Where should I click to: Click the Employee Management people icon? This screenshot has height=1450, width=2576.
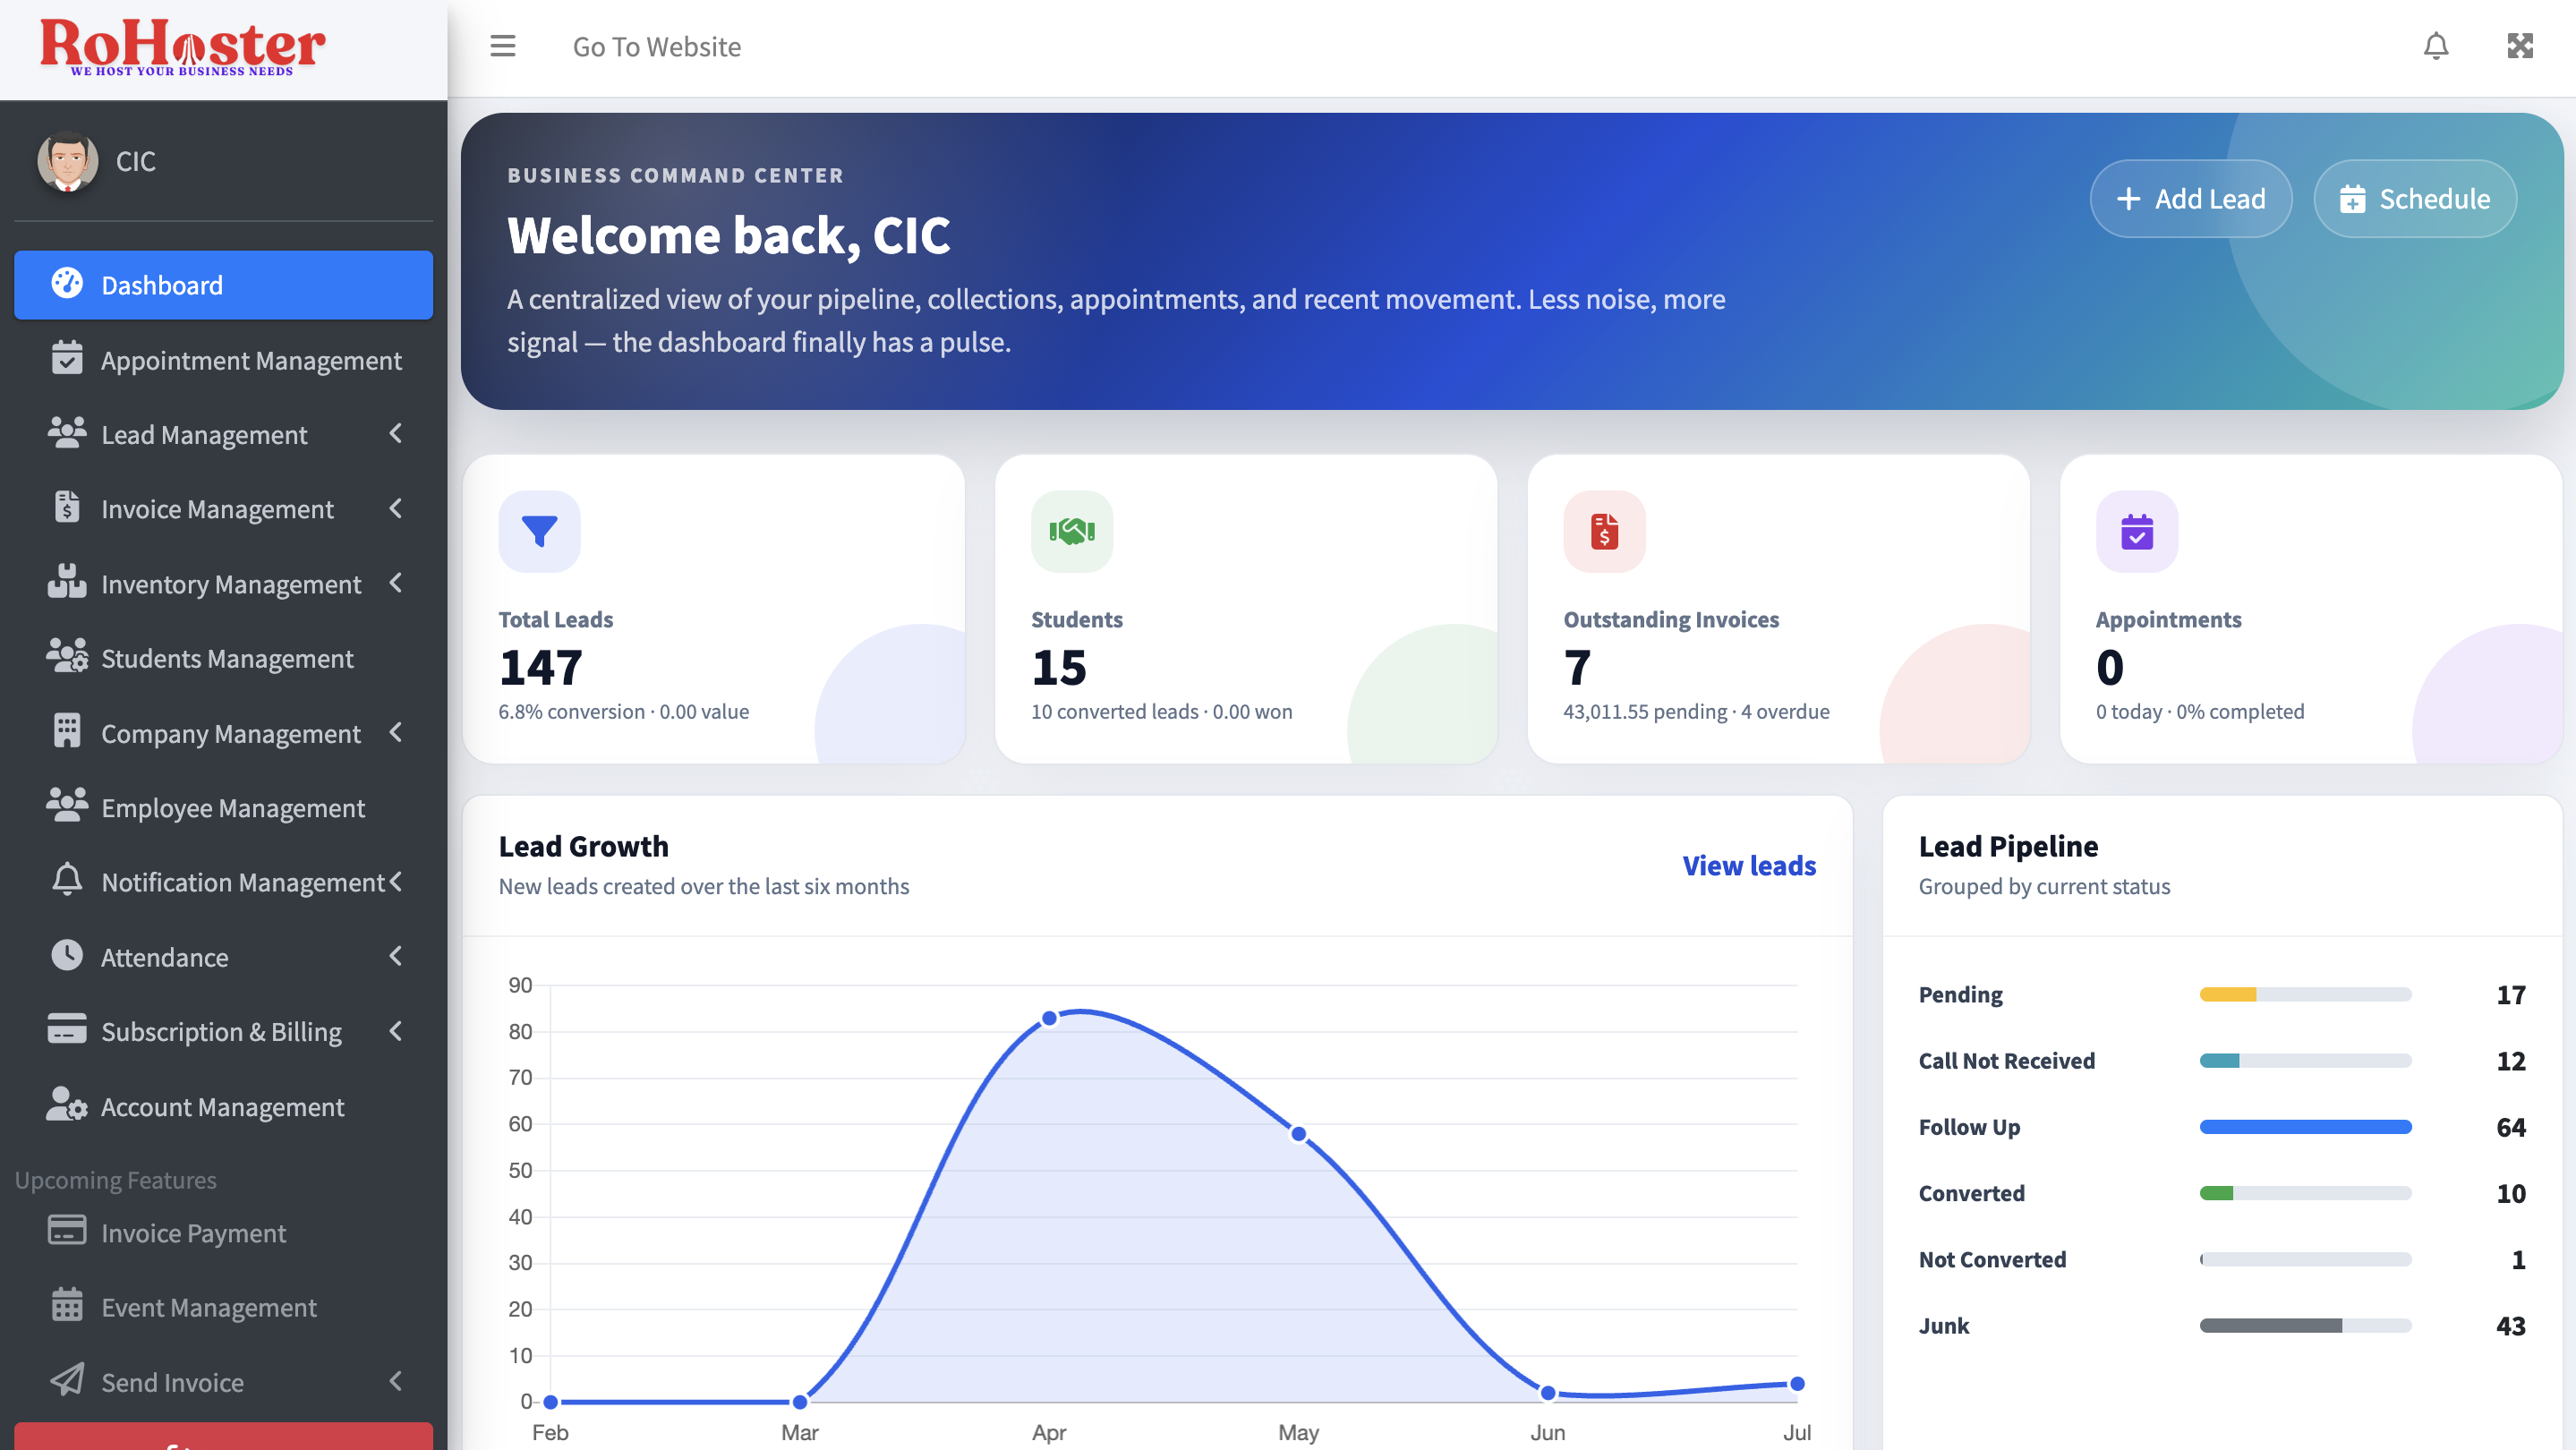click(67, 805)
